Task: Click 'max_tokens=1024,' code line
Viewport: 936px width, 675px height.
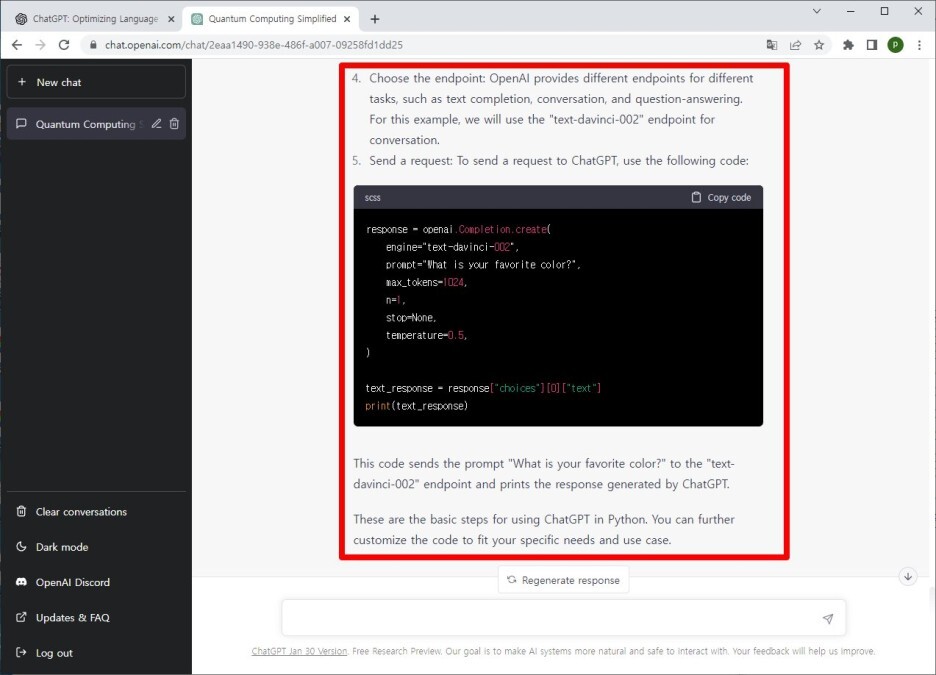Action: coord(426,282)
